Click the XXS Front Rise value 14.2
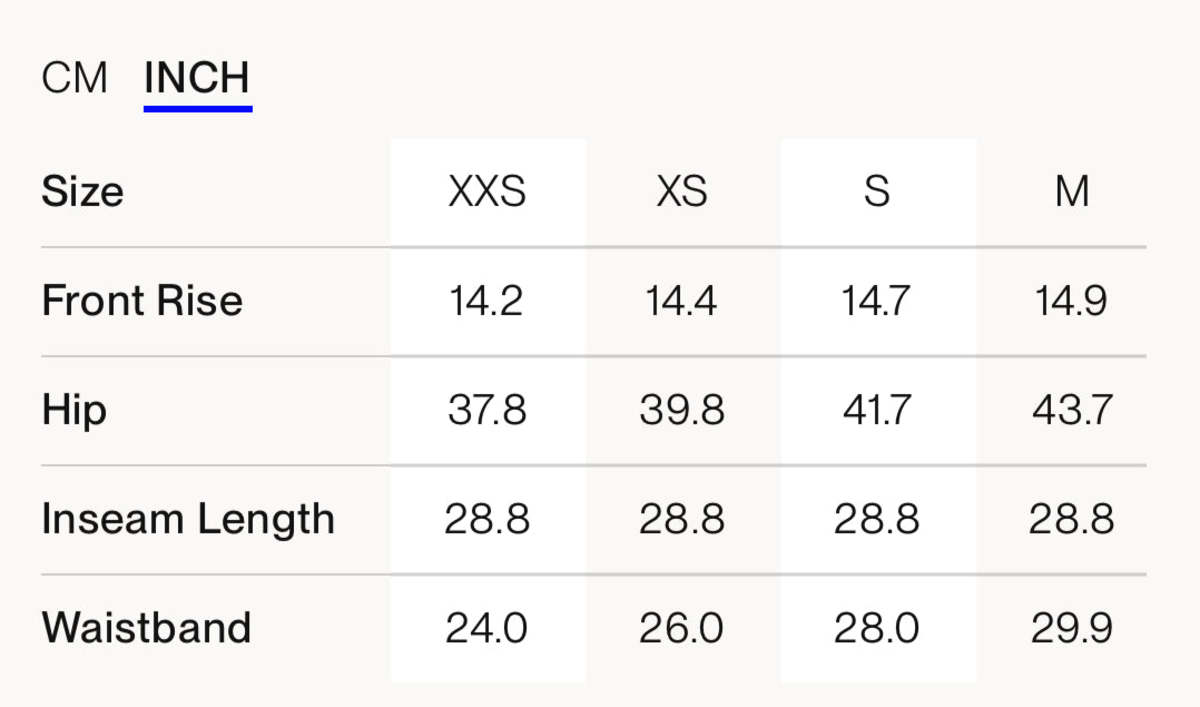The height and width of the screenshot is (707, 1200). click(487, 301)
